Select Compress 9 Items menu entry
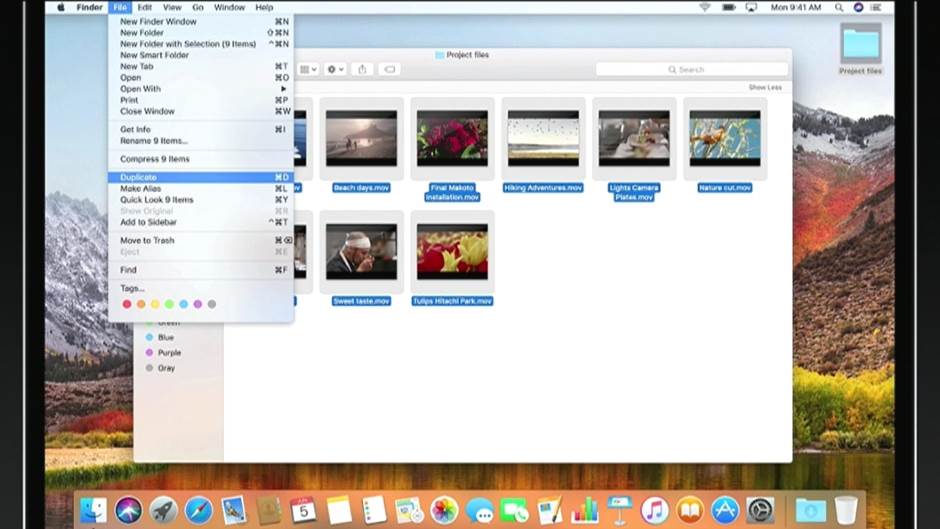Image resolution: width=940 pixels, height=529 pixels. click(x=155, y=159)
